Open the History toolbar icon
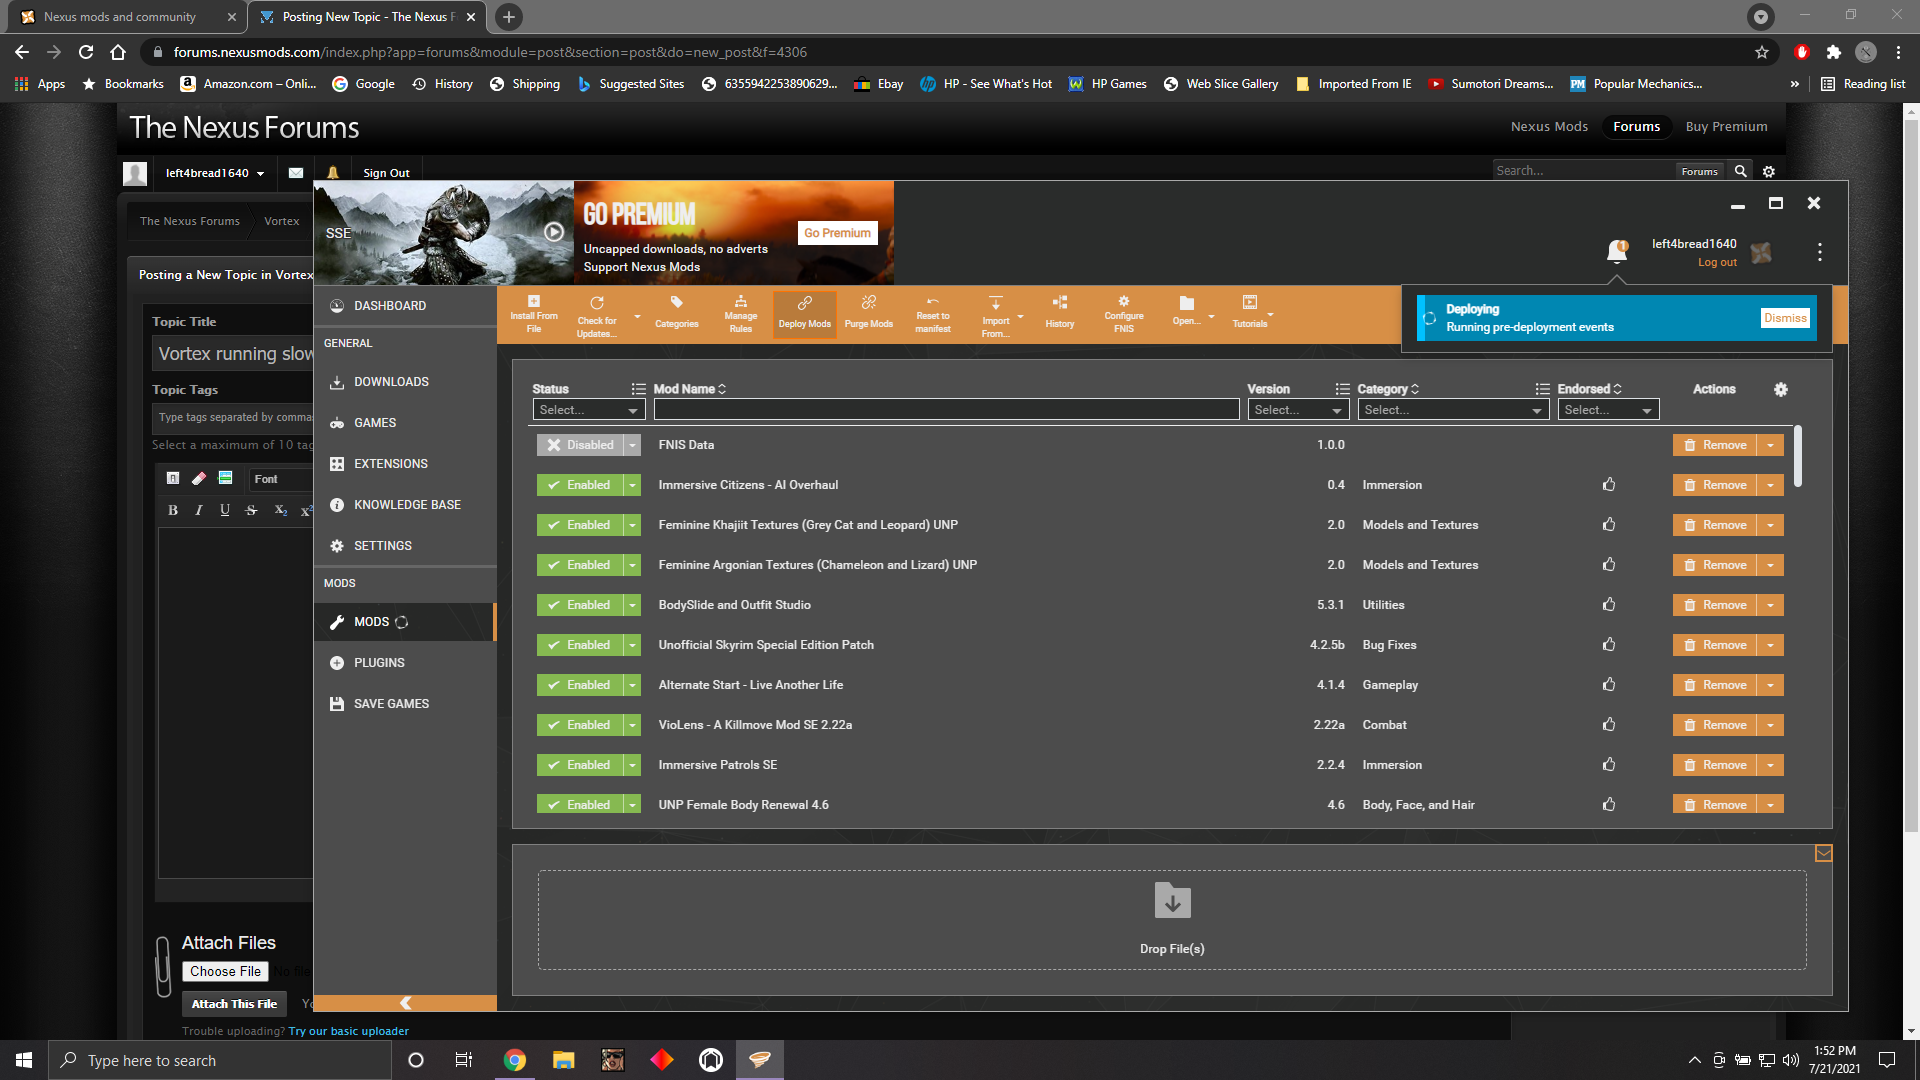The height and width of the screenshot is (1080, 1920). 1060,314
